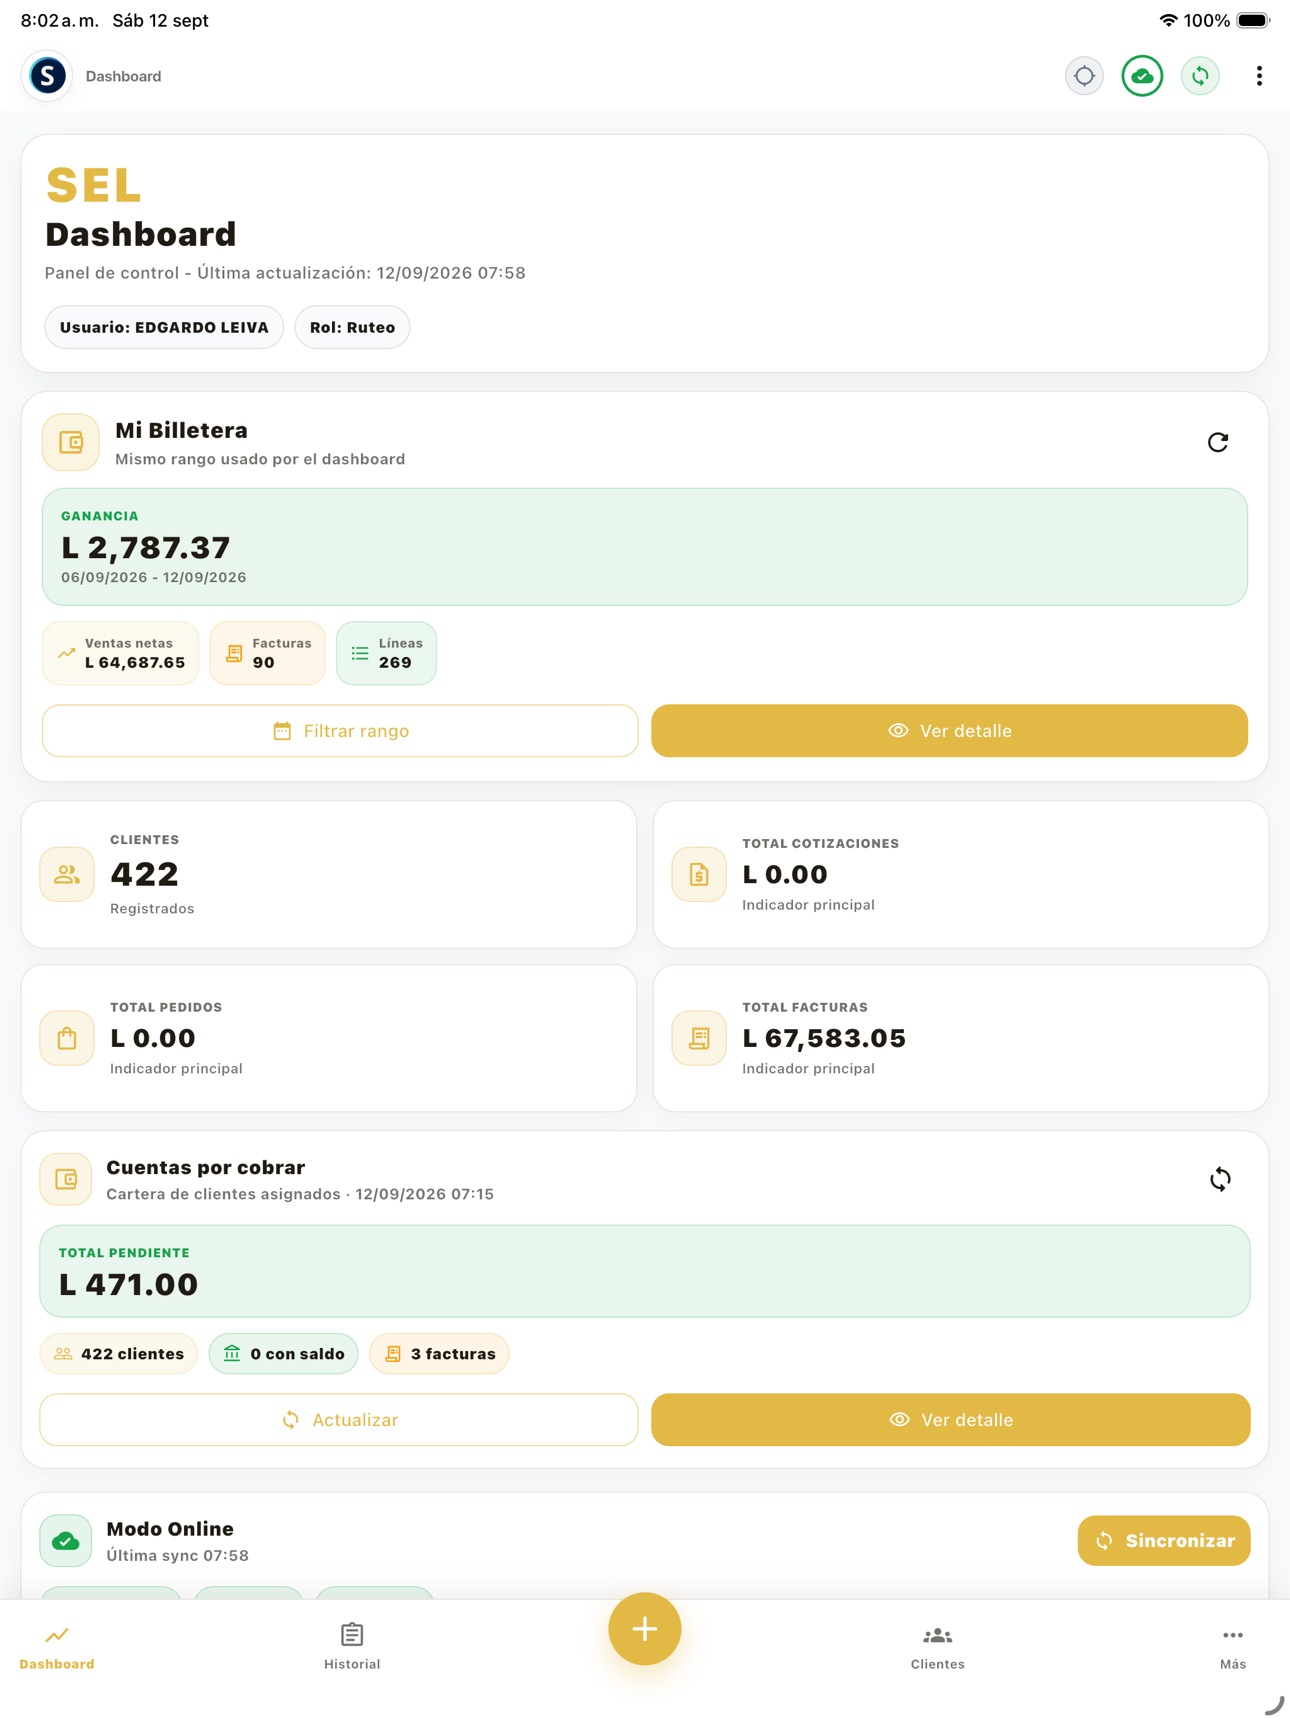The width and height of the screenshot is (1290, 1721).
Task: Tap the Total Facturas receipt icon
Action: [x=699, y=1038]
